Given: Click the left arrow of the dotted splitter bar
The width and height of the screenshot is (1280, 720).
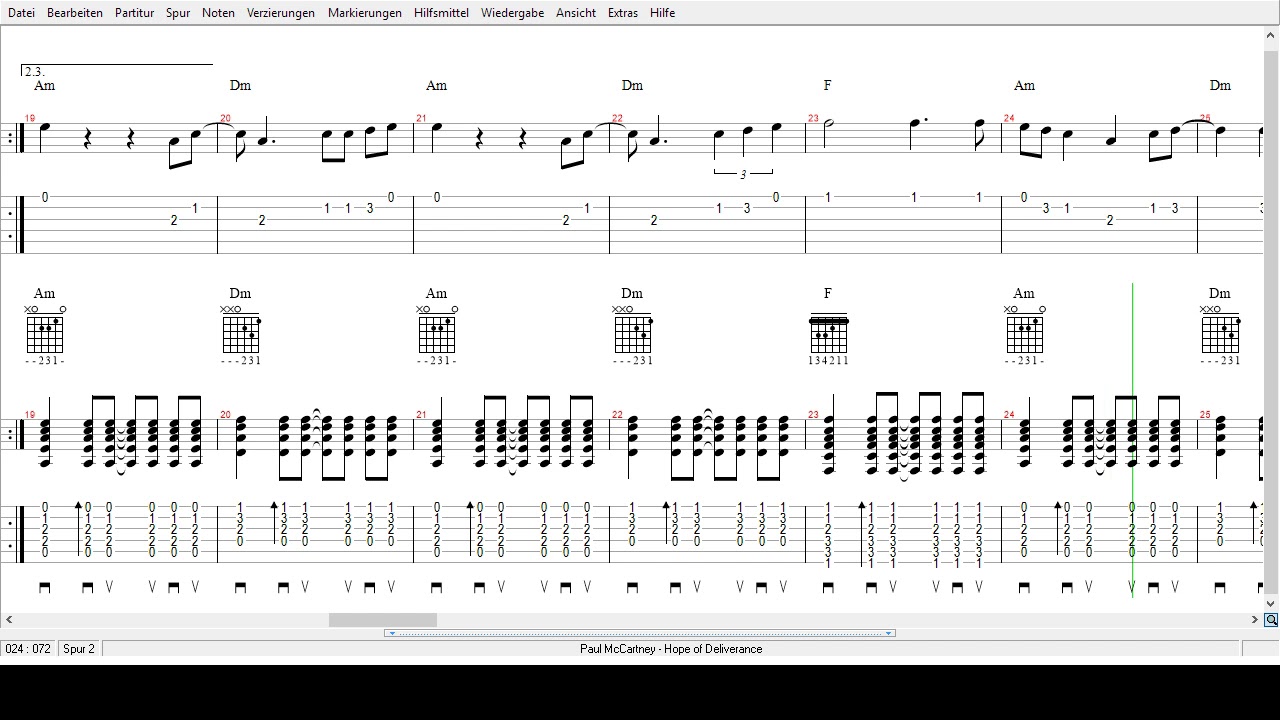Looking at the screenshot, I should pyautogui.click(x=391, y=633).
